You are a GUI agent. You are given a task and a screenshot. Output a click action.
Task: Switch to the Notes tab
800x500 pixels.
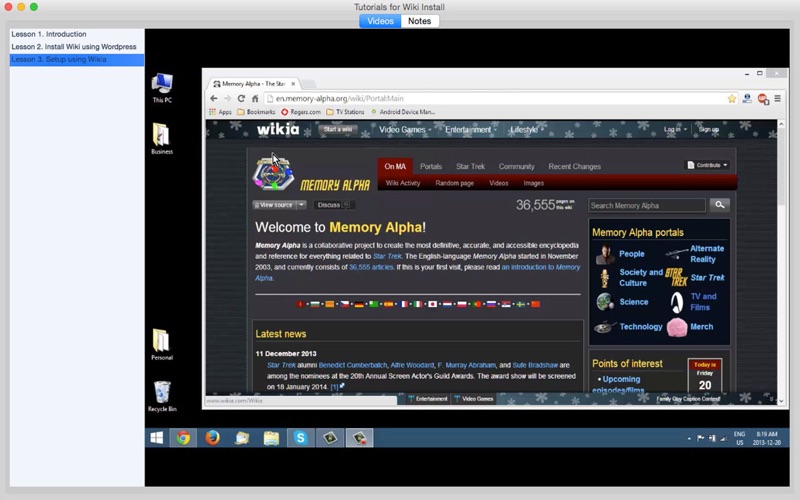419,21
